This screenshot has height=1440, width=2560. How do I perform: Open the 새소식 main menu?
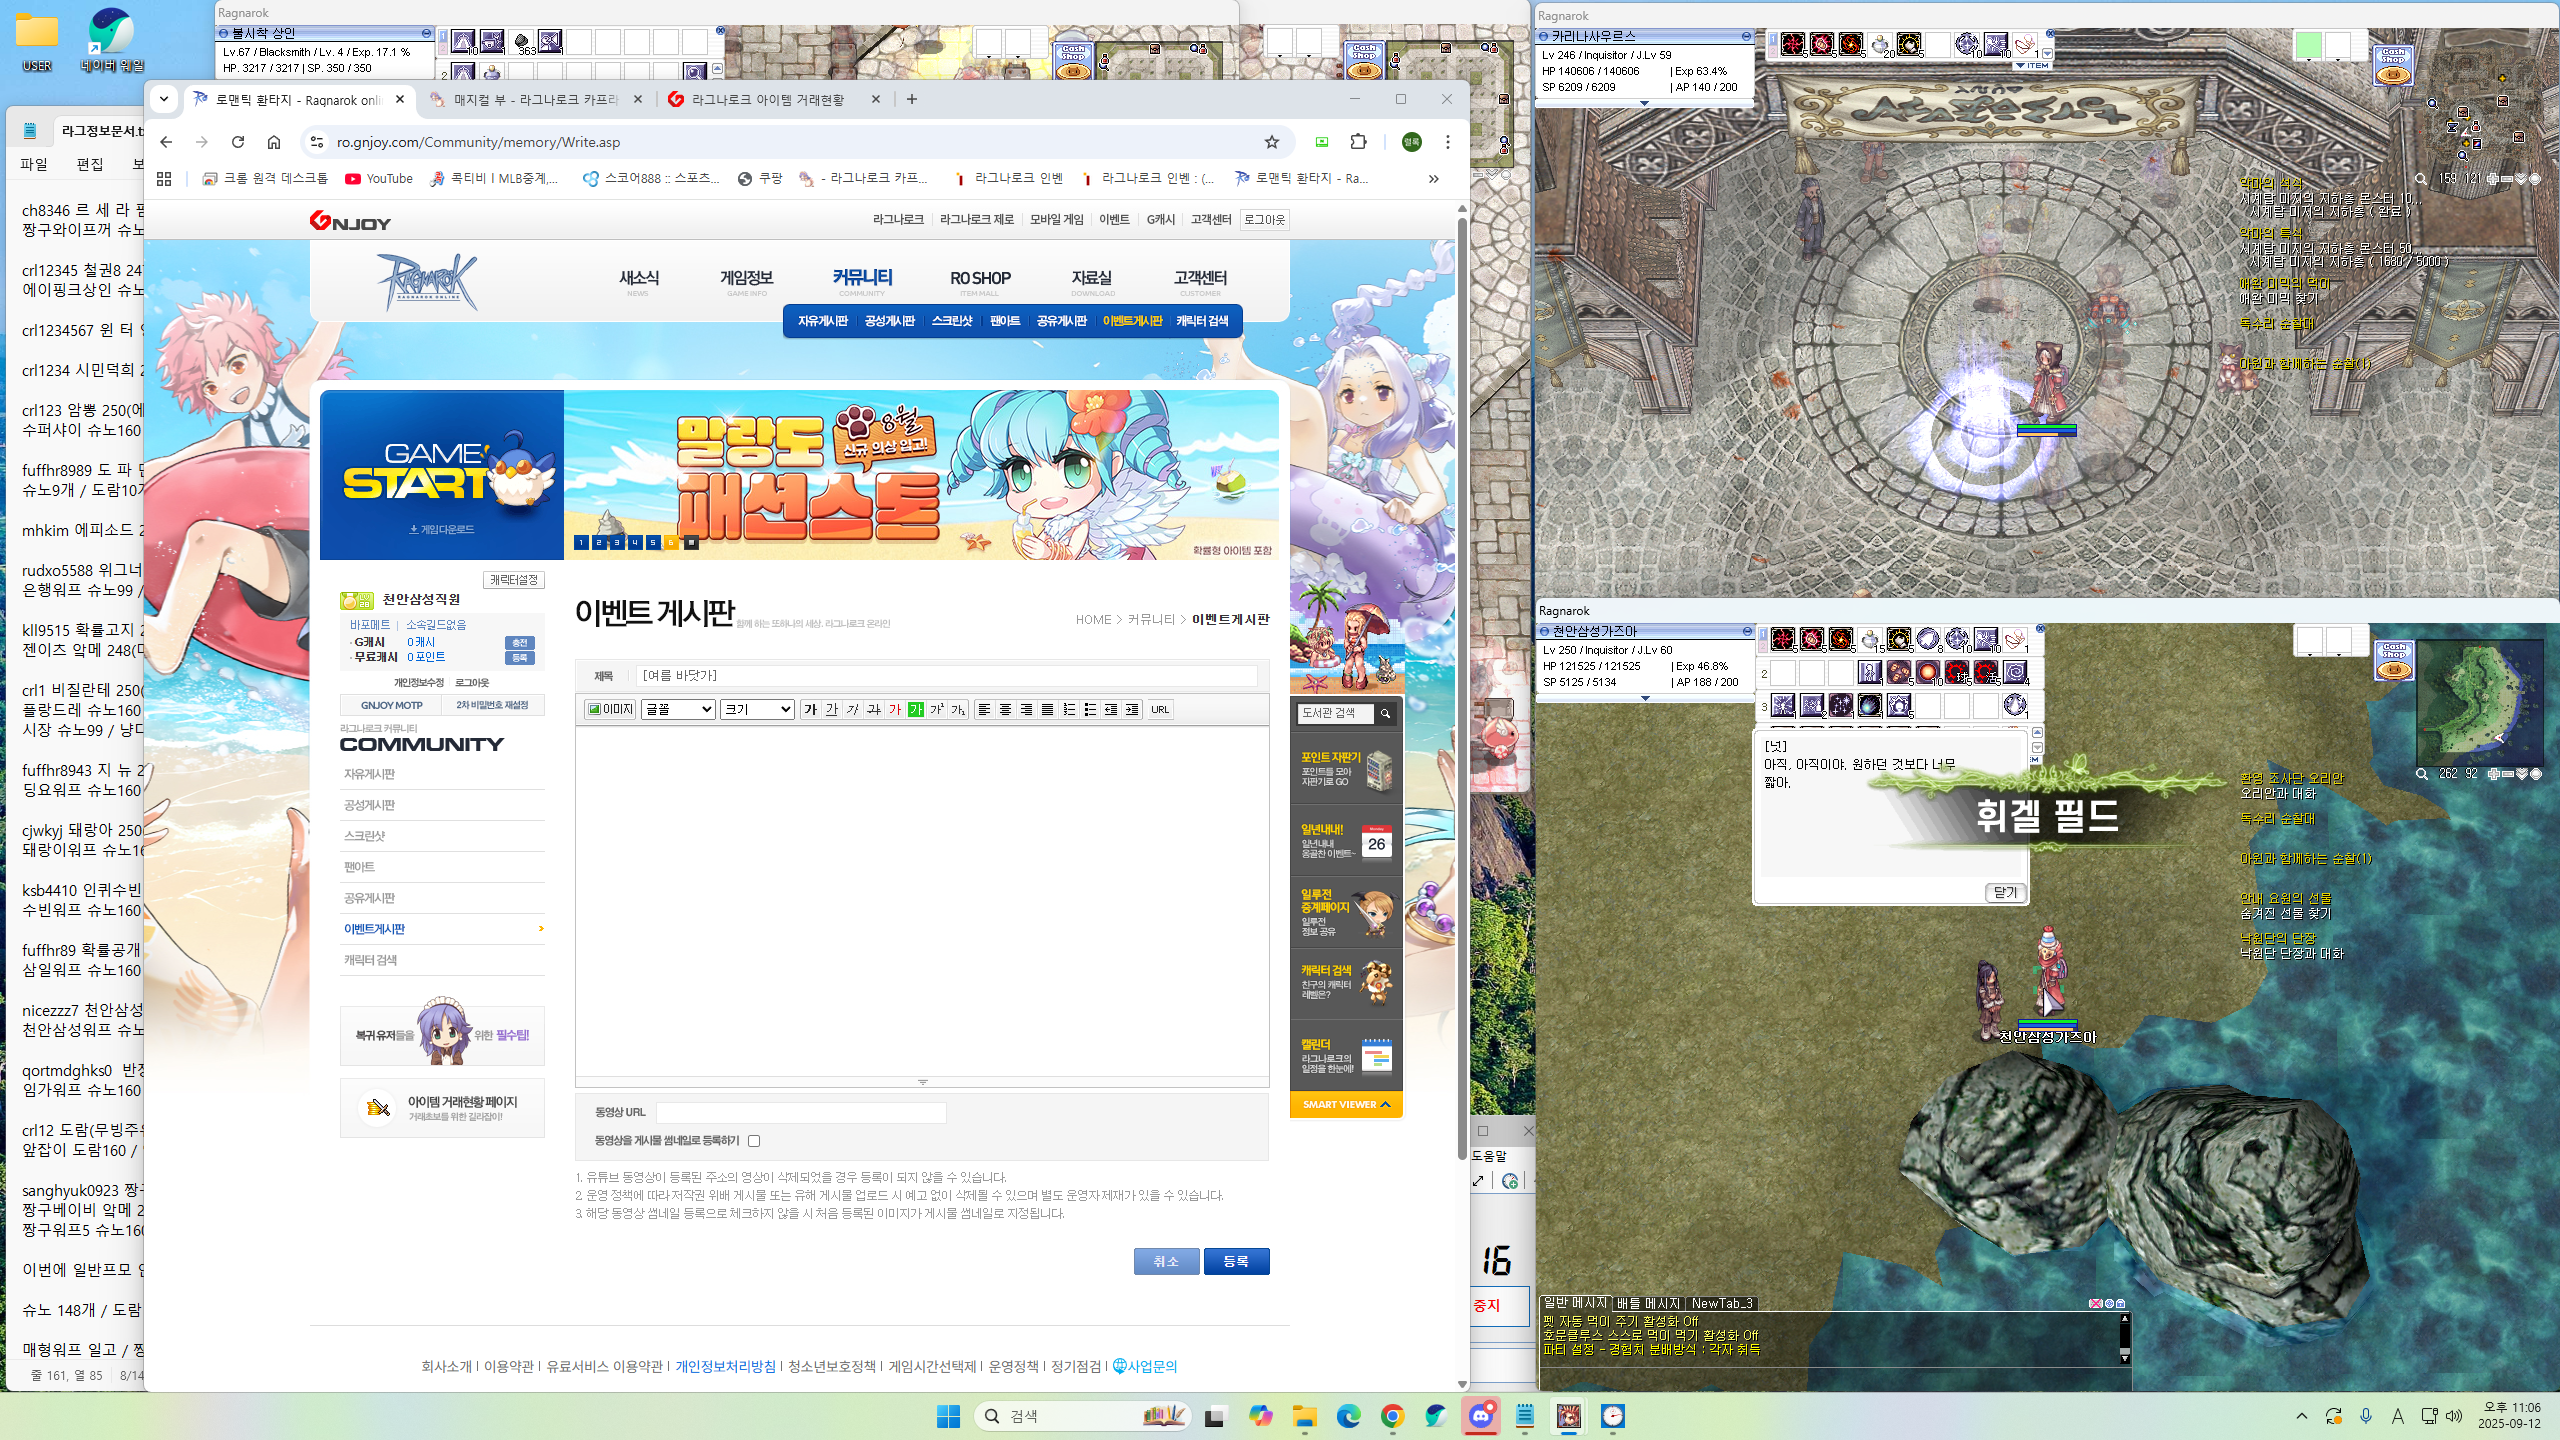point(639,280)
